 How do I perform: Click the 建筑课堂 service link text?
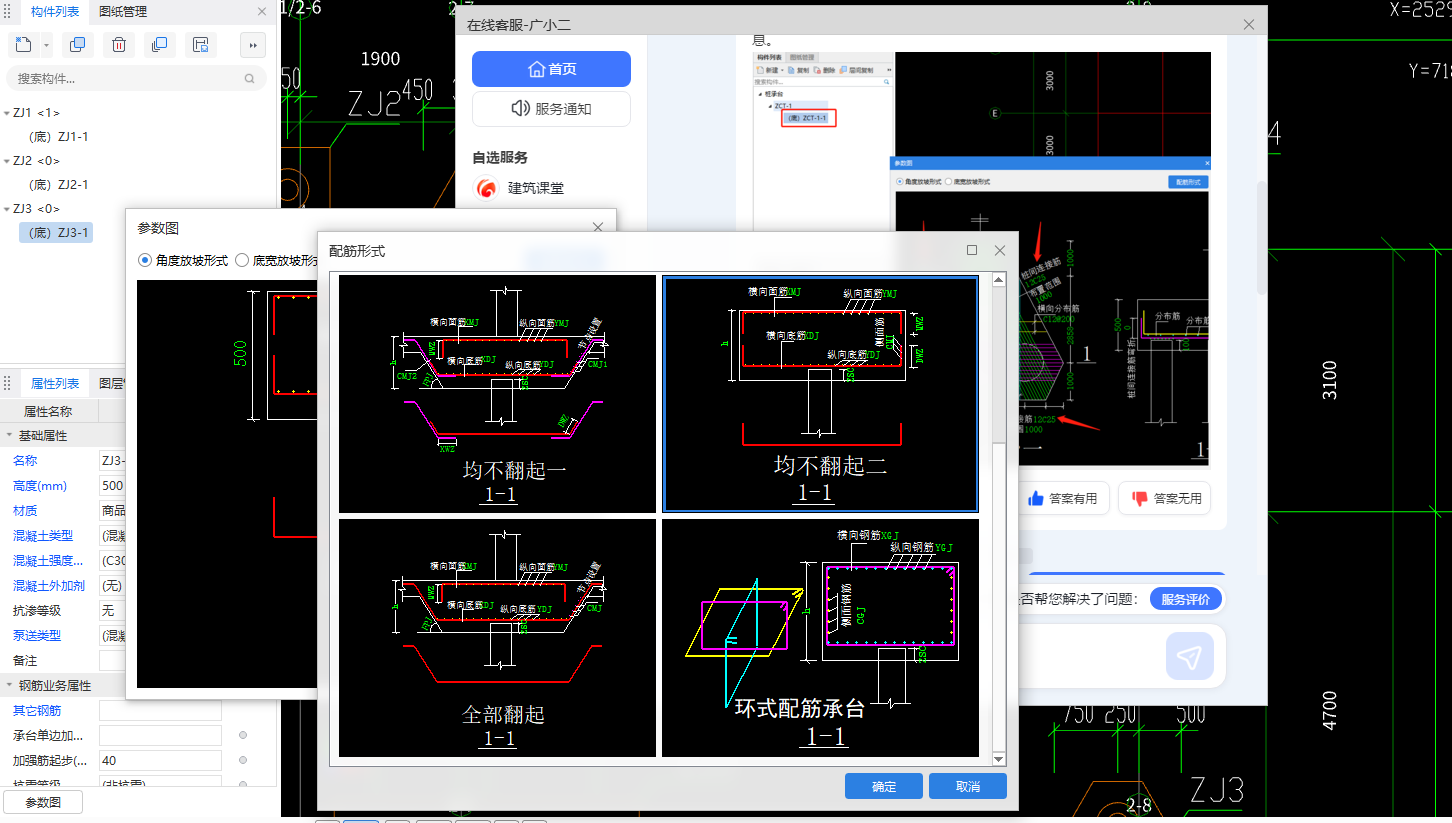tap(536, 187)
